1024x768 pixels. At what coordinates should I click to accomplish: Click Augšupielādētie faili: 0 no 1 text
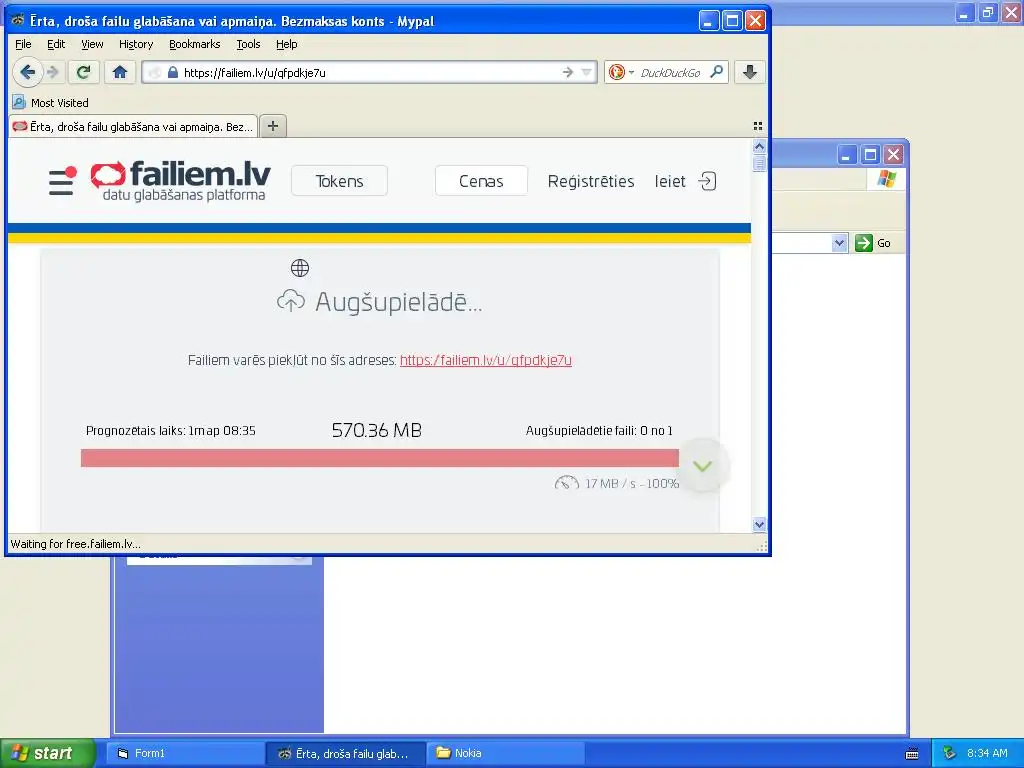pyautogui.click(x=599, y=430)
